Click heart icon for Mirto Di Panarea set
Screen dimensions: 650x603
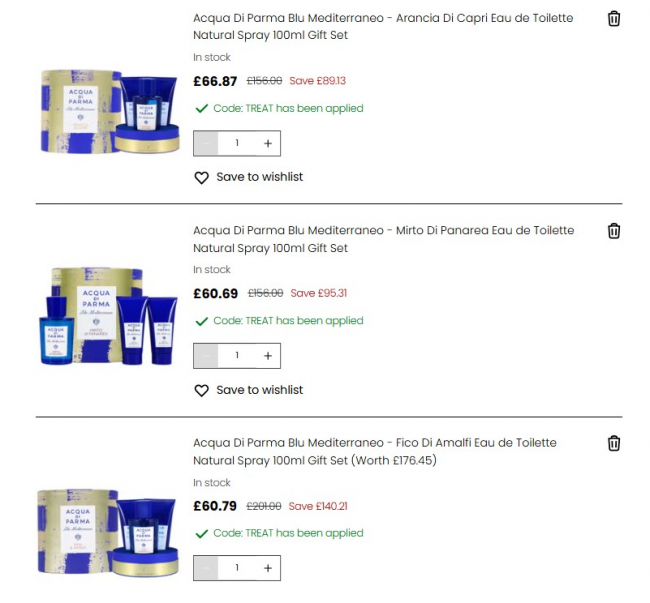point(201,390)
